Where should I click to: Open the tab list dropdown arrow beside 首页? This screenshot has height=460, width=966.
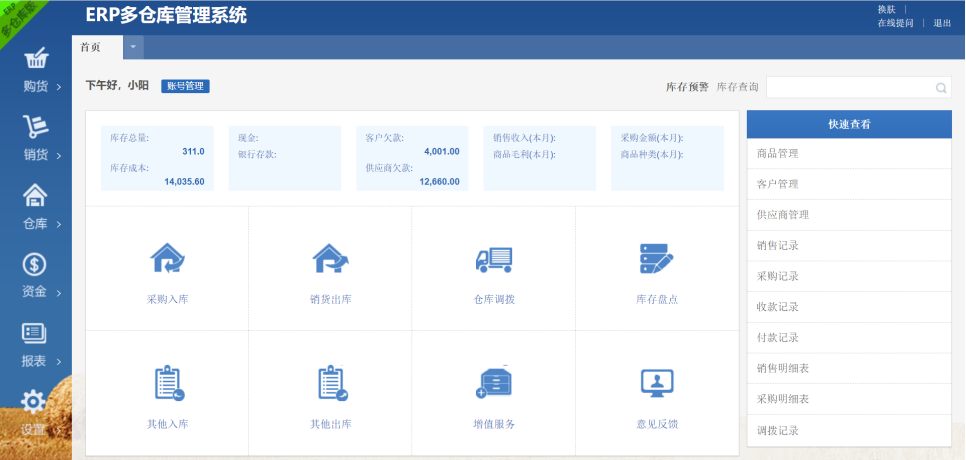pyautogui.click(x=133, y=47)
